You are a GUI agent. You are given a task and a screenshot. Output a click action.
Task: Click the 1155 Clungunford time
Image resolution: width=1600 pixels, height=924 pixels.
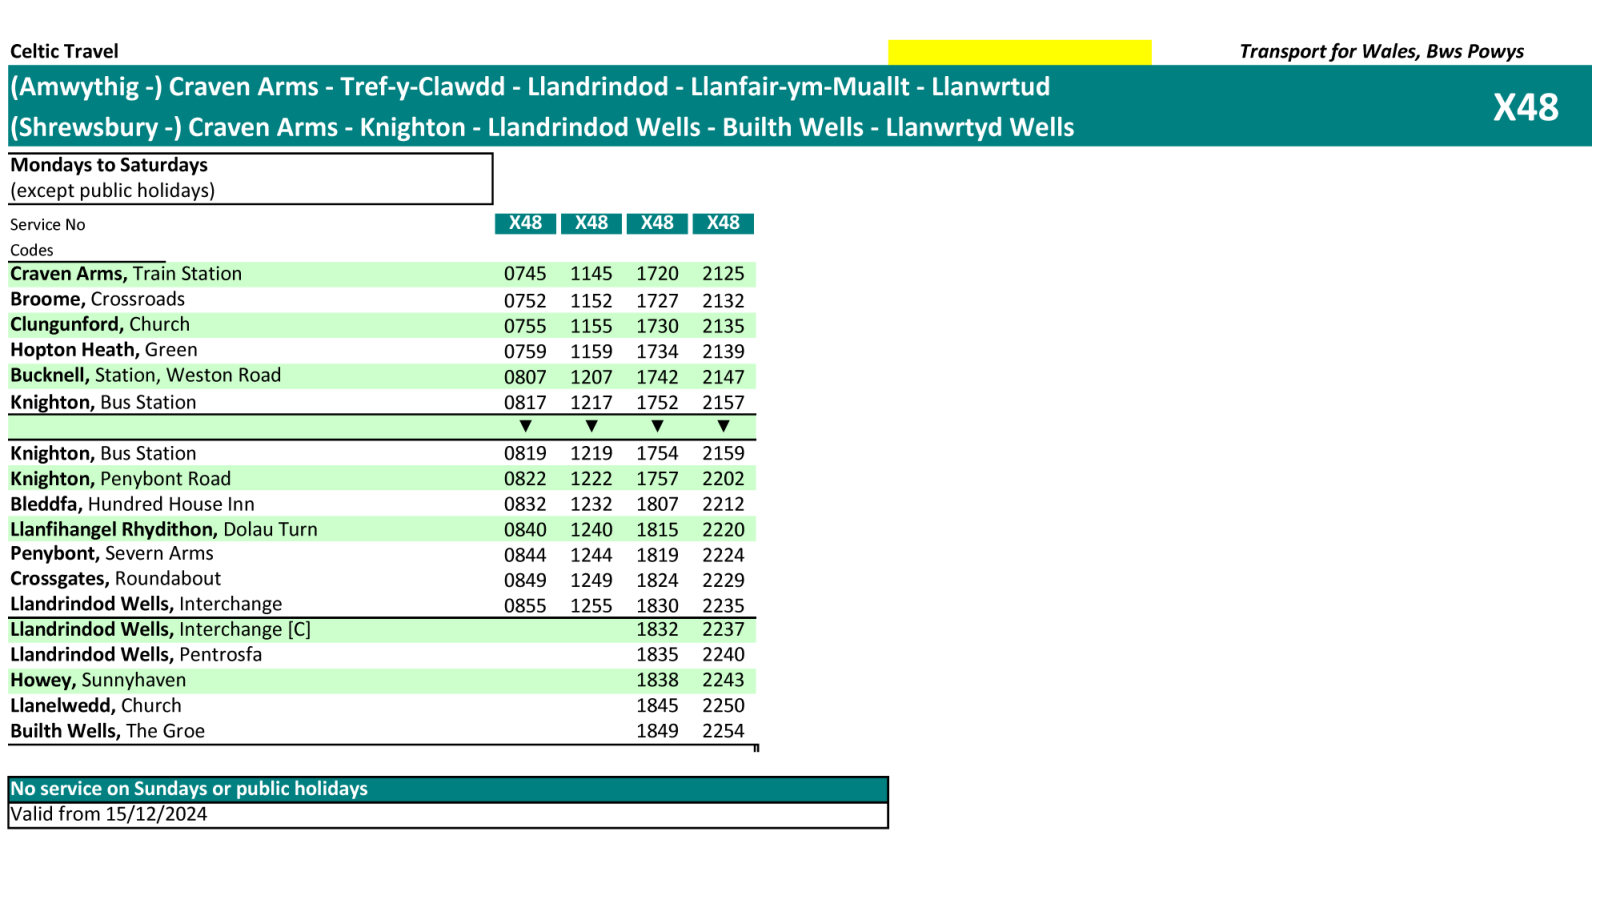point(591,326)
